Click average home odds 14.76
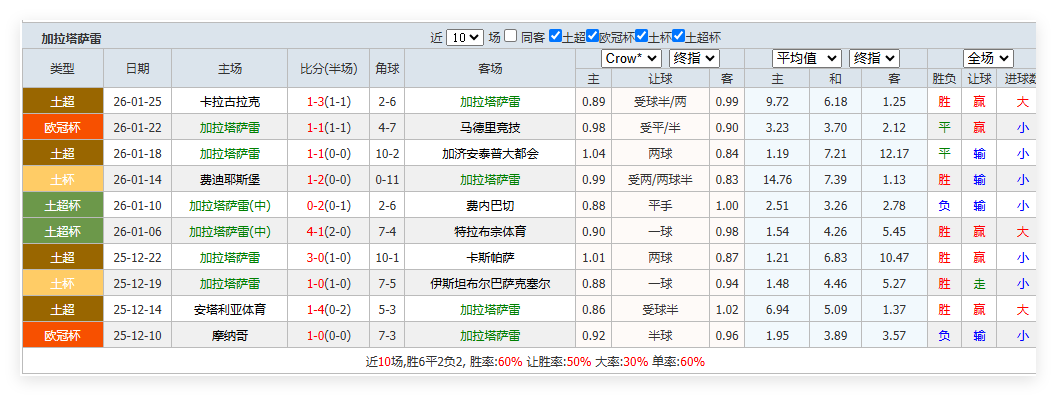Screen dimensions: 1056x396 [x=778, y=180]
